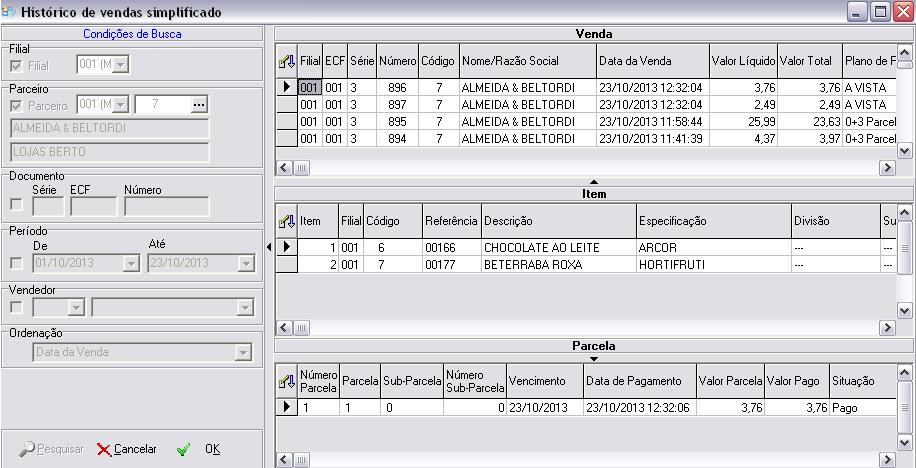Click row indicator arrow in Parcela grid
This screenshot has height=468, width=916.
click(x=286, y=407)
